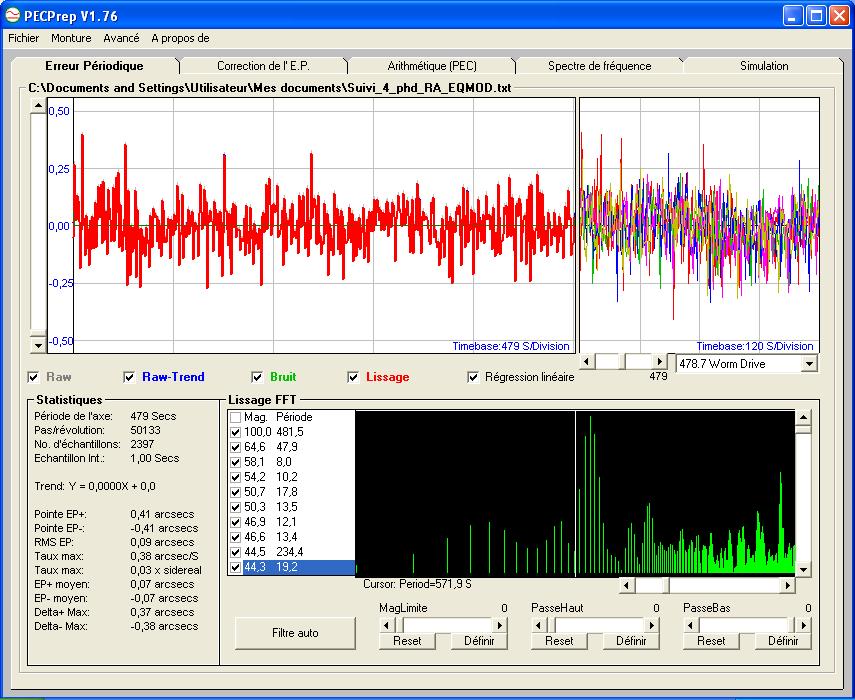Click the PECPrep title bar icon
This screenshot has width=855, height=700.
pos(12,15)
